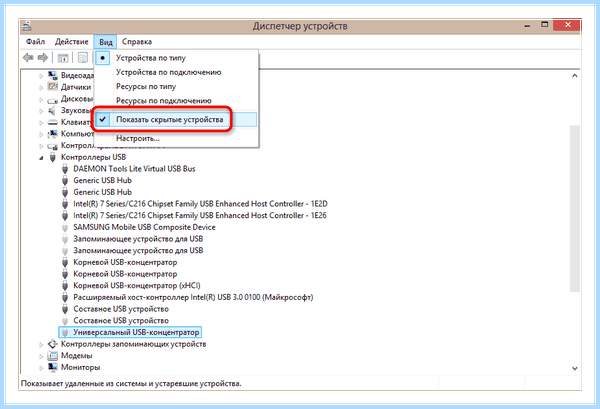Screen dimensions: 600x409
Task: Click the Клавиатуры keyboard category icon
Action: [52, 122]
